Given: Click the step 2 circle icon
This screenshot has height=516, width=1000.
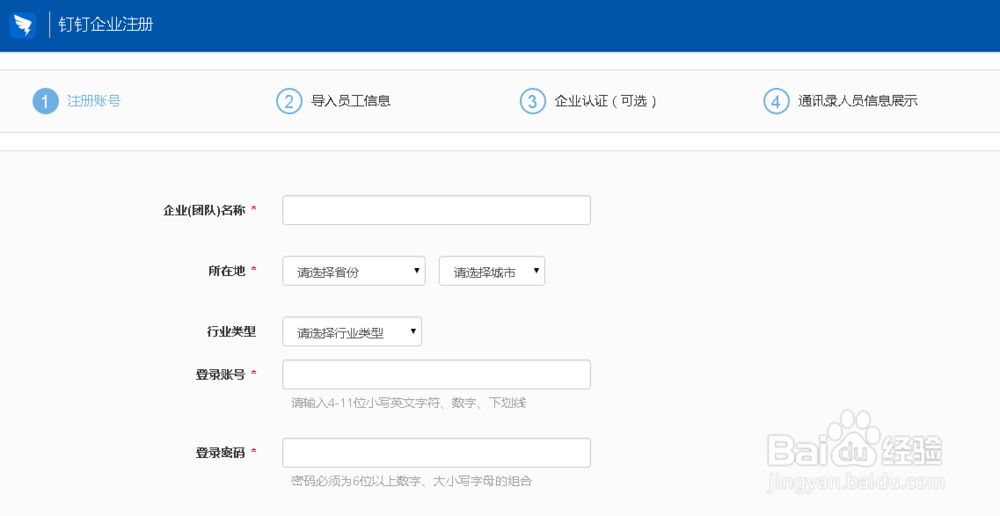Looking at the screenshot, I should [x=289, y=101].
